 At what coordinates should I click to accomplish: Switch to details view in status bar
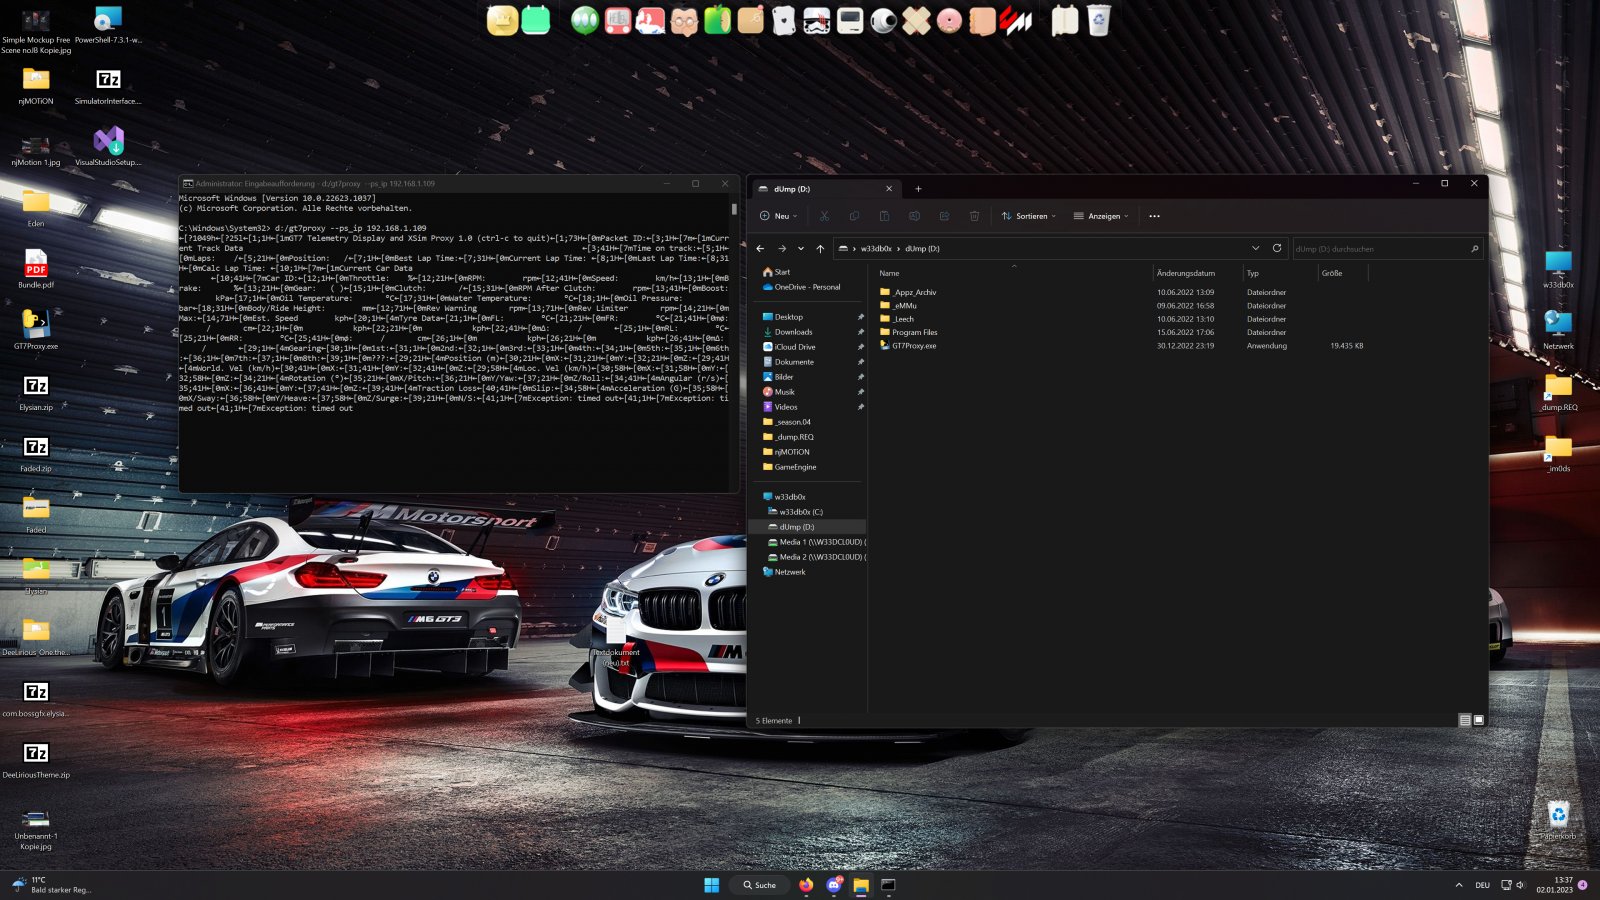(1465, 720)
